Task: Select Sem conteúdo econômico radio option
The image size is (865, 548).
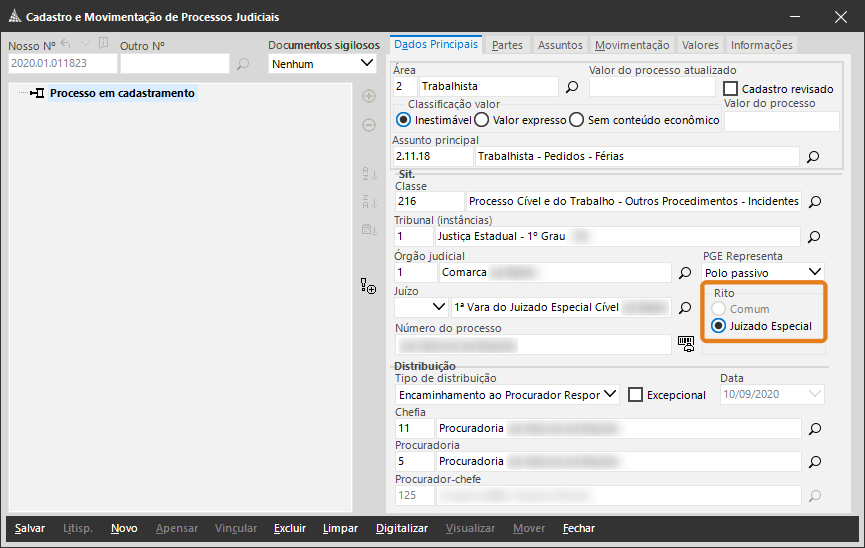Action: [575, 120]
